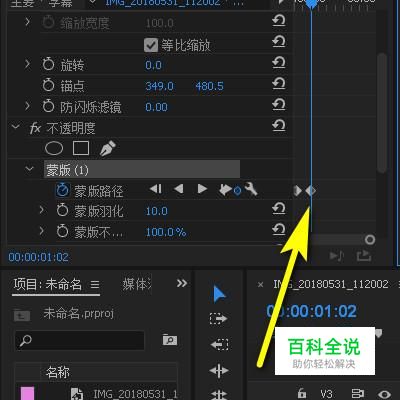Select the Selection tool arrow

219,294
